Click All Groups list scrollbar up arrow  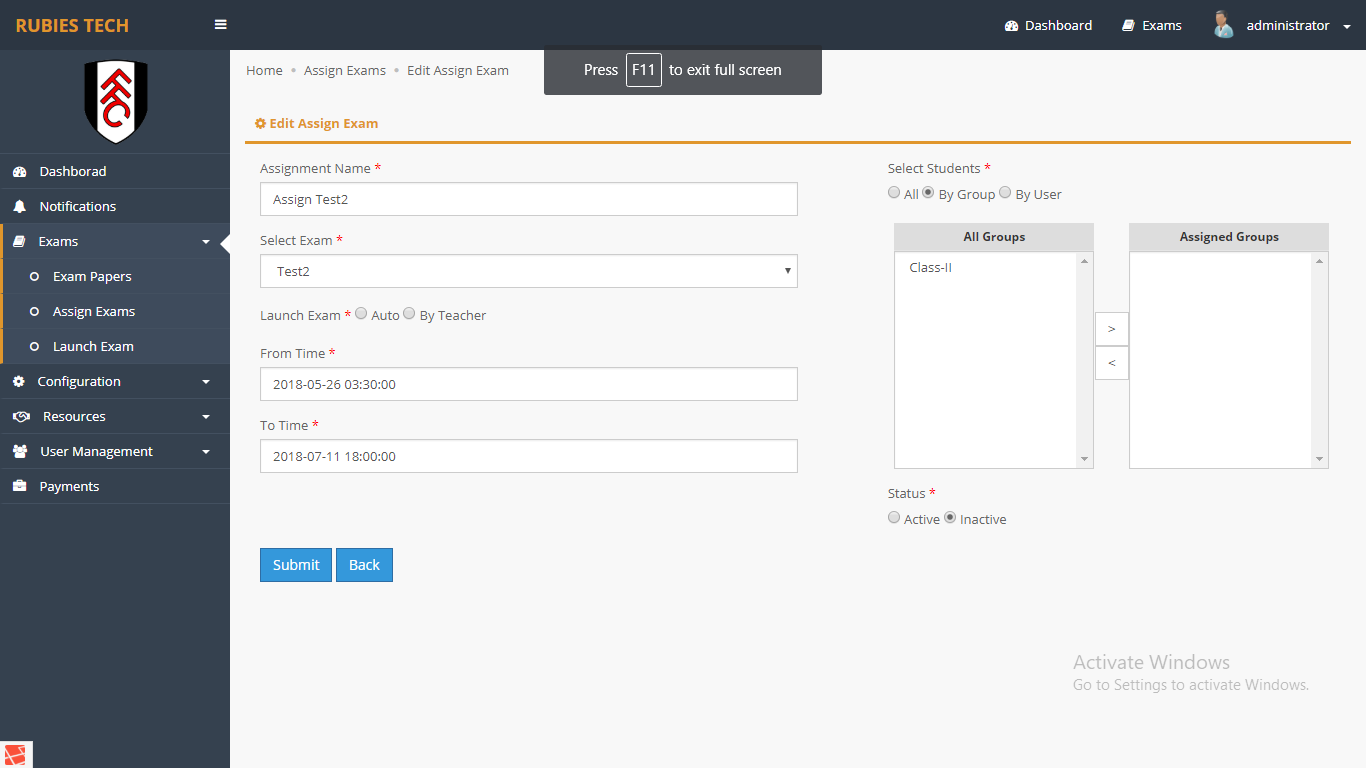(x=1085, y=261)
